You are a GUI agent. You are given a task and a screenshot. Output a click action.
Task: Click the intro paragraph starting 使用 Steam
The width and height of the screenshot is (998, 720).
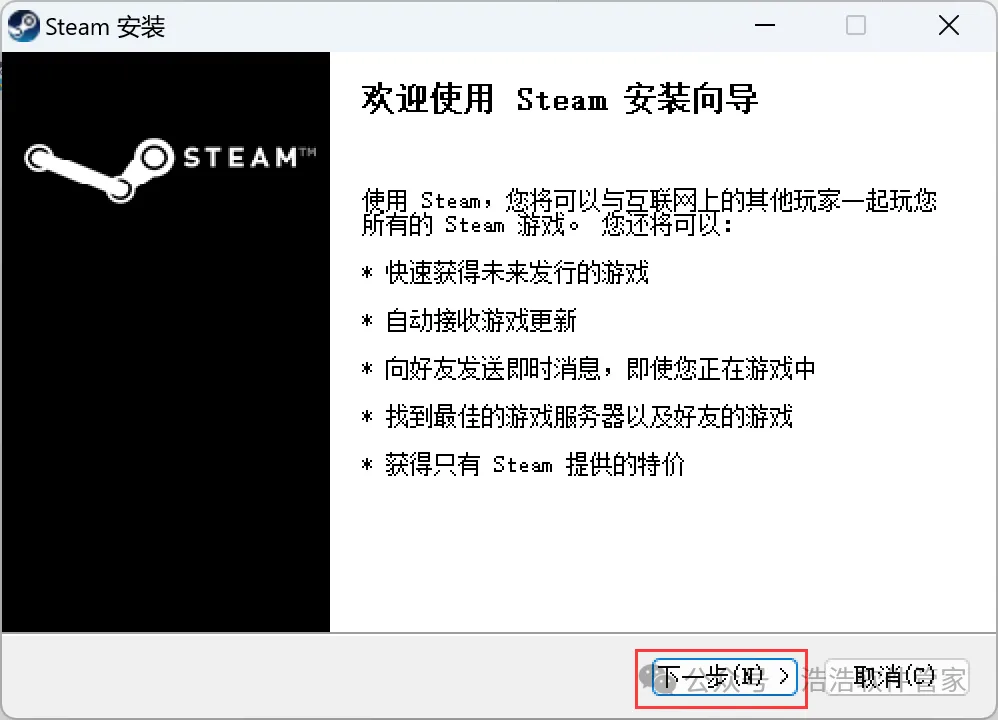[649, 212]
